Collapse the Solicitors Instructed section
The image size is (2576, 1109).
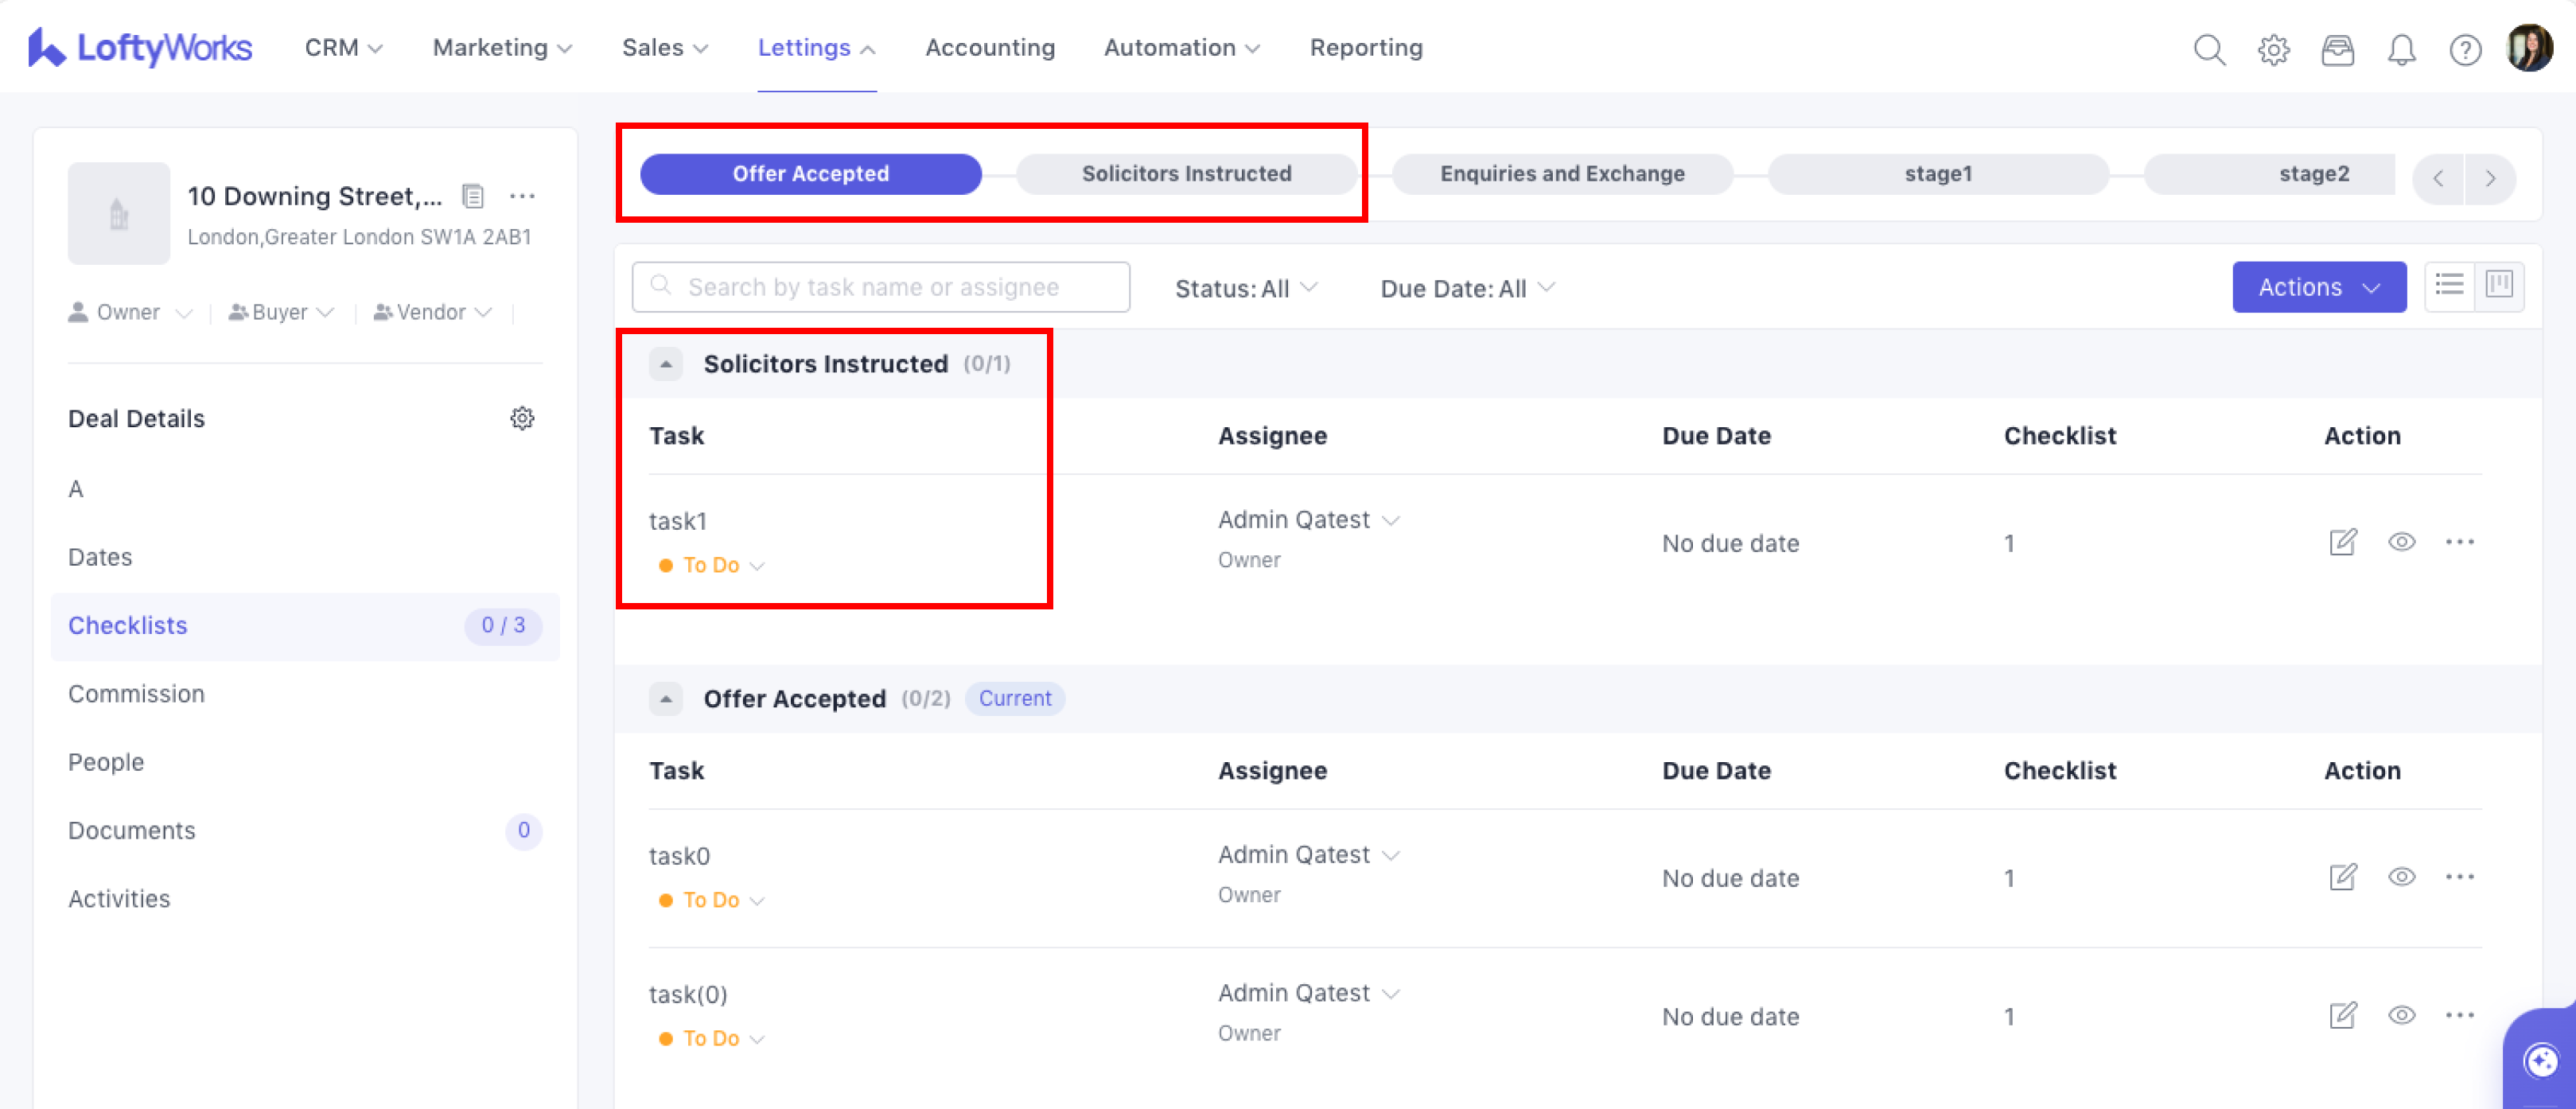point(666,364)
